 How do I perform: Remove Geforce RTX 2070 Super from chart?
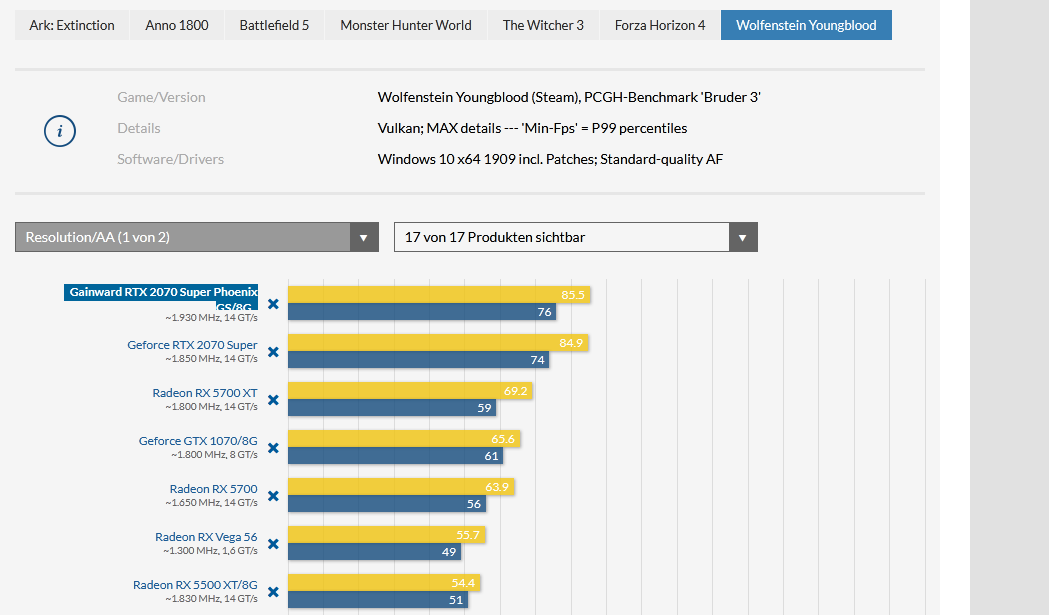(273, 352)
